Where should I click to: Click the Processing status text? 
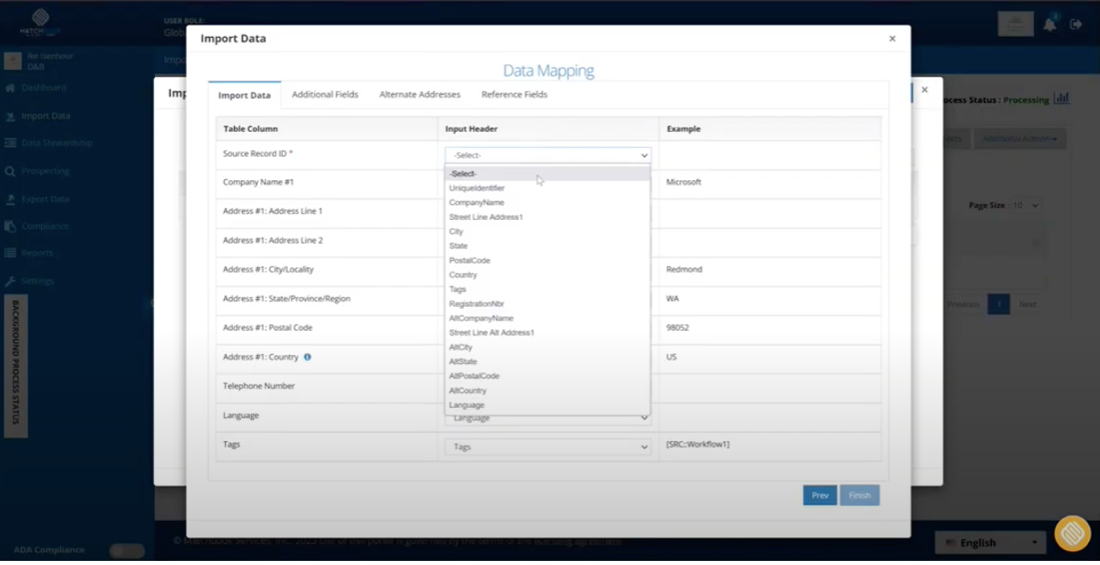pyautogui.click(x=1026, y=100)
